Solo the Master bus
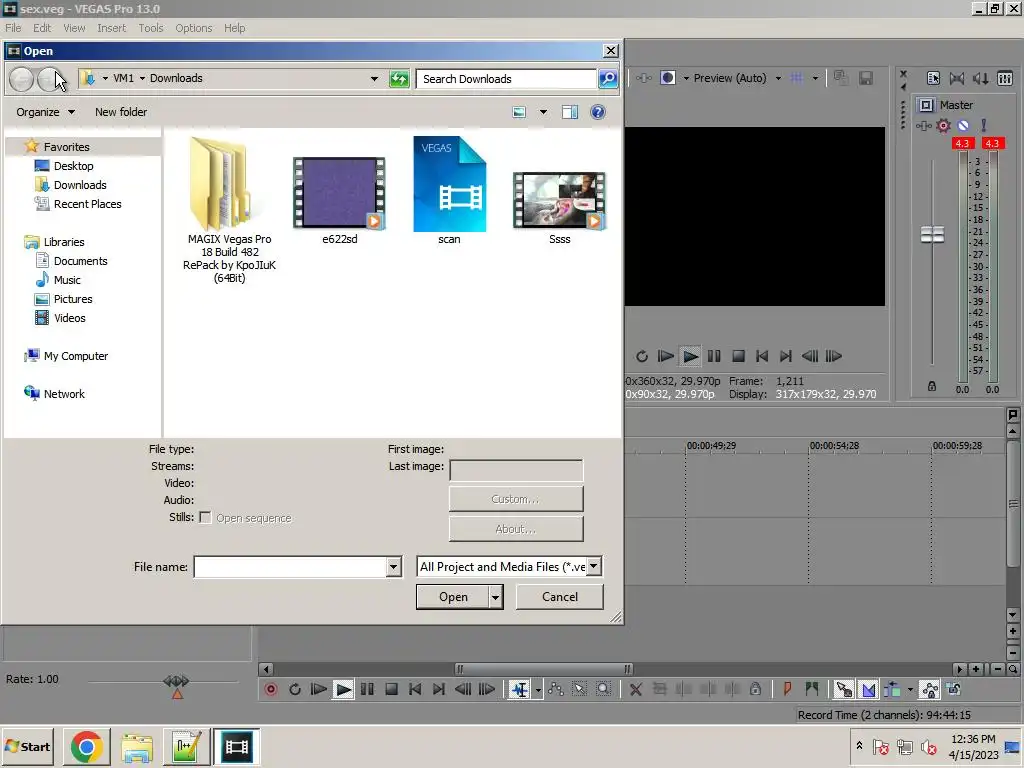The height and width of the screenshot is (768, 1024). coord(984,125)
